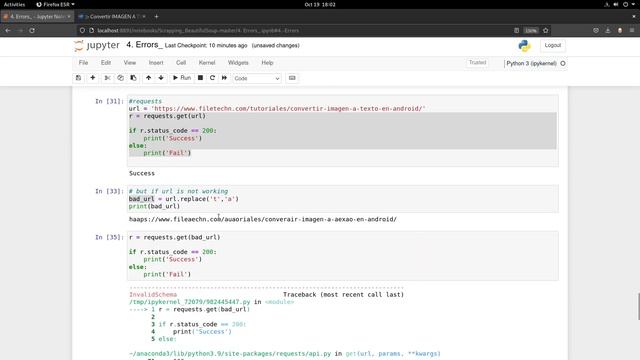640x360 pixels.
Task: Toggle reader view icon in address bar
Action: coord(516,31)
